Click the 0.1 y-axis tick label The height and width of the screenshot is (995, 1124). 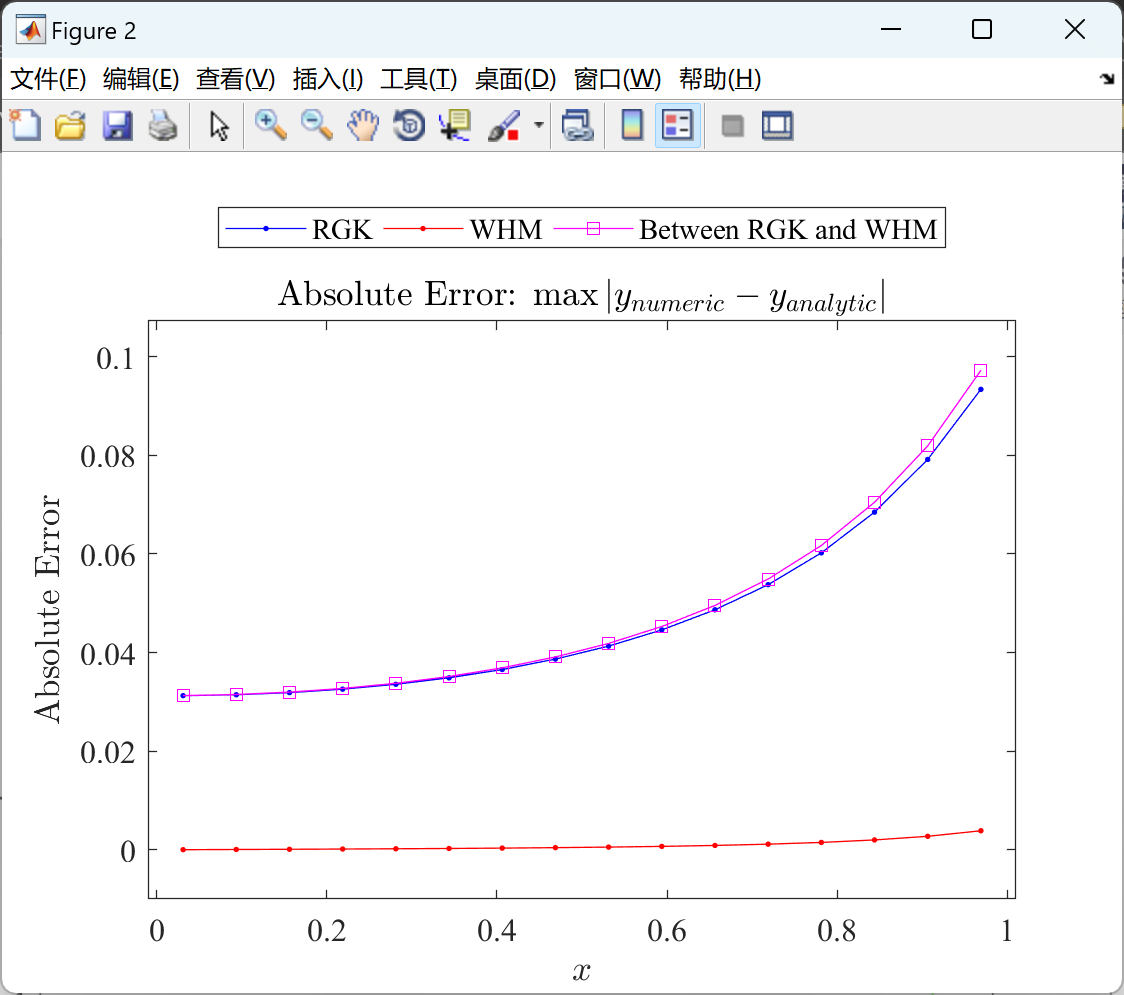115,358
